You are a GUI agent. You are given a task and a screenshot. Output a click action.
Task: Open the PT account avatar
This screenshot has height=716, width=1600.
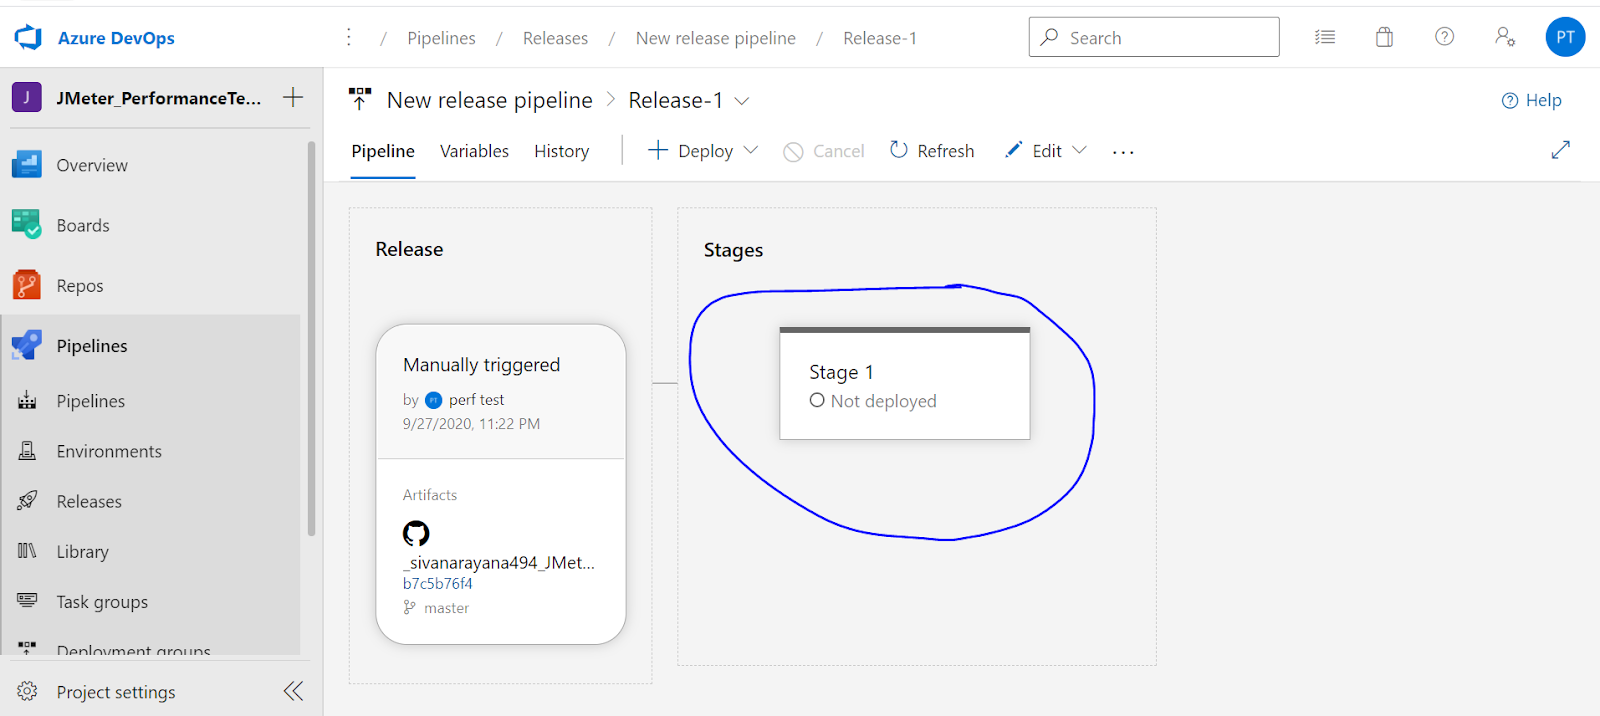1565,37
